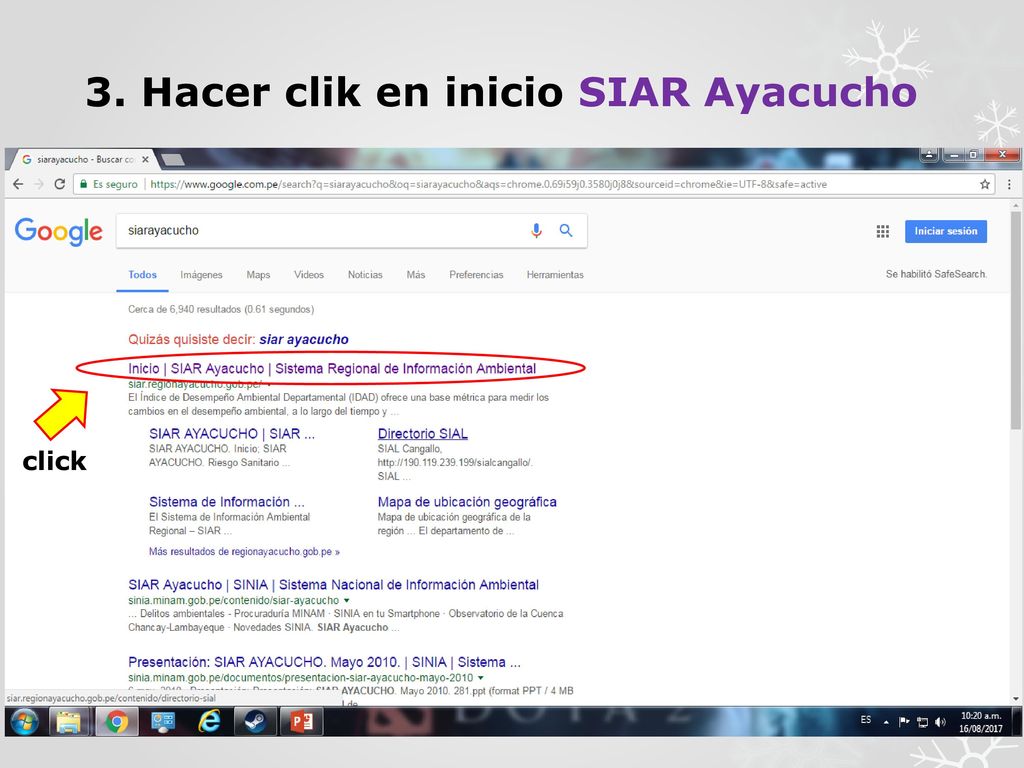Viewport: 1024px width, 768px height.
Task: Switch to PowerPoint on the taskbar
Action: 301,722
